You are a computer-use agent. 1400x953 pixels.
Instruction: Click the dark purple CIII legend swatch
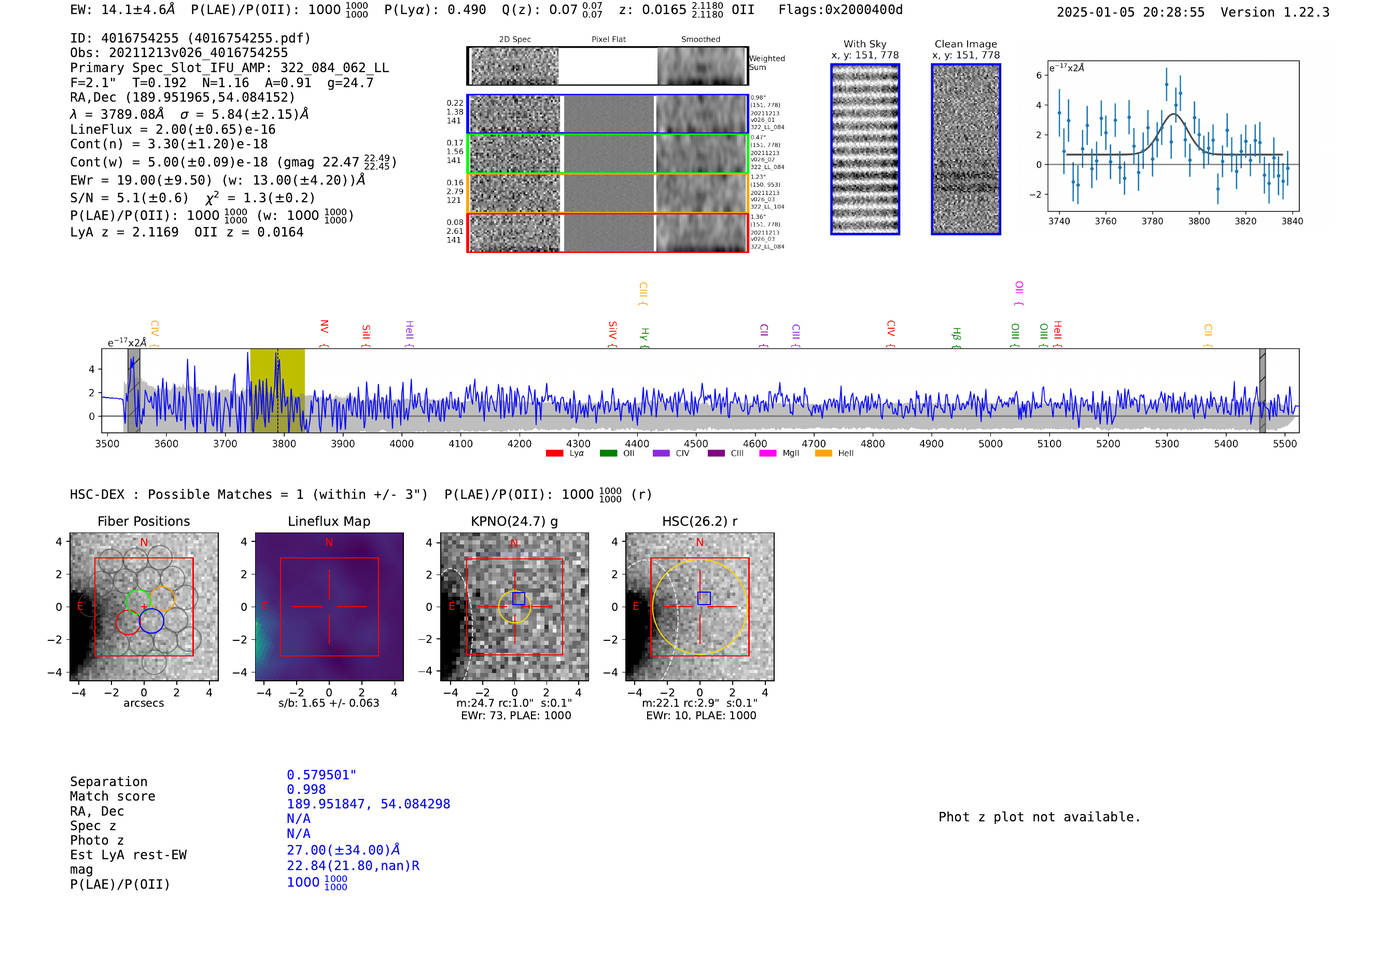[716, 454]
